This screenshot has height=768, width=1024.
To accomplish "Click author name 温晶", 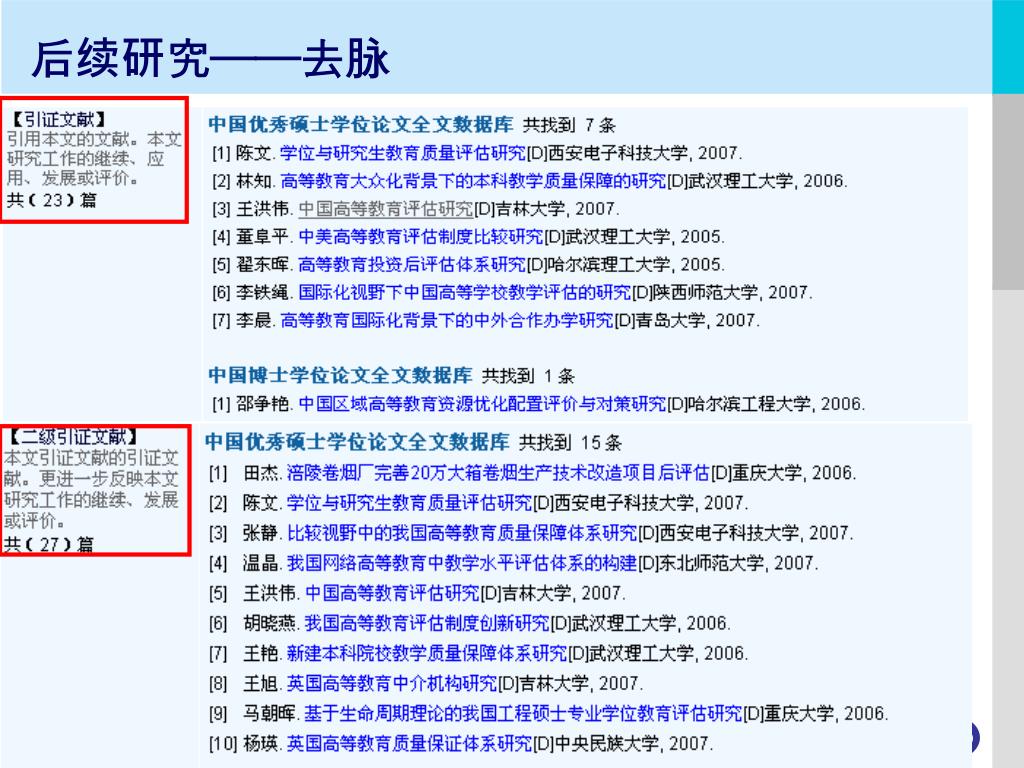I will pyautogui.click(x=261, y=563).
